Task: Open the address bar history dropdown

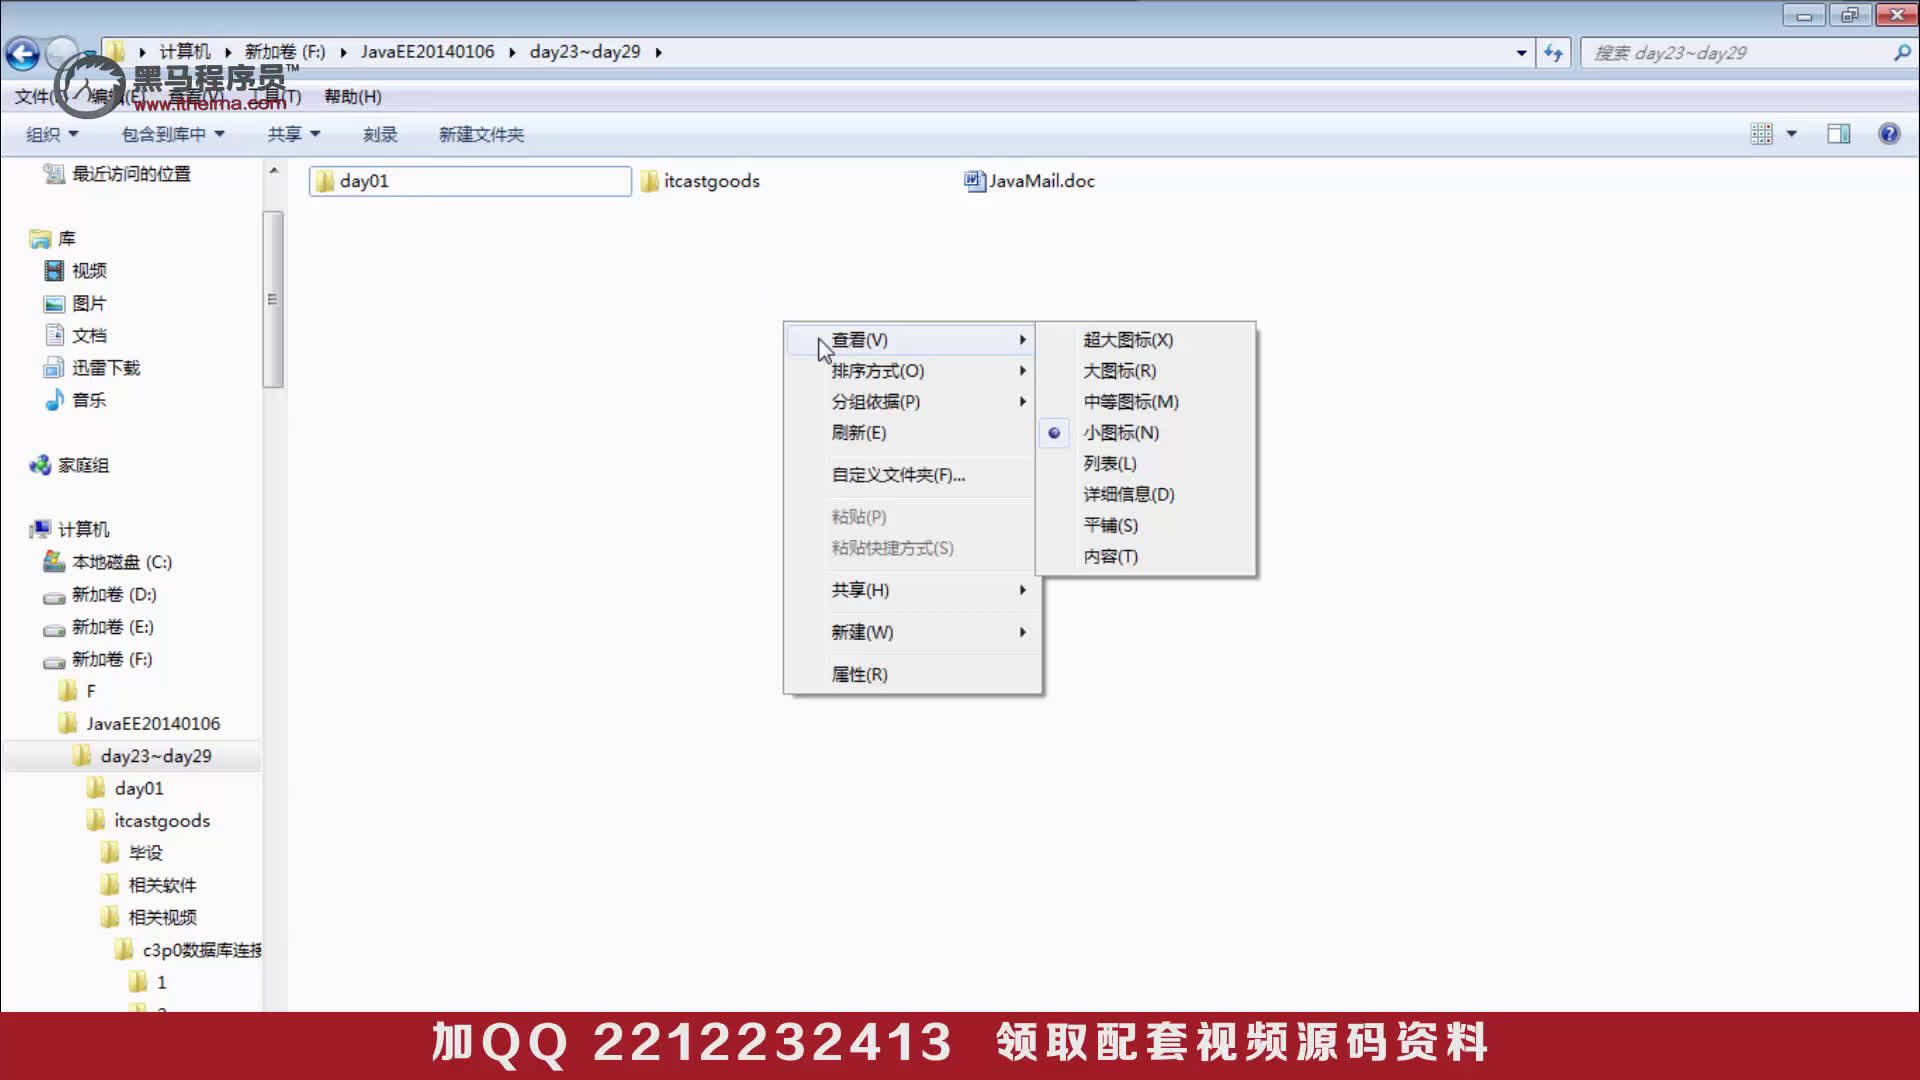Action: [1521, 52]
